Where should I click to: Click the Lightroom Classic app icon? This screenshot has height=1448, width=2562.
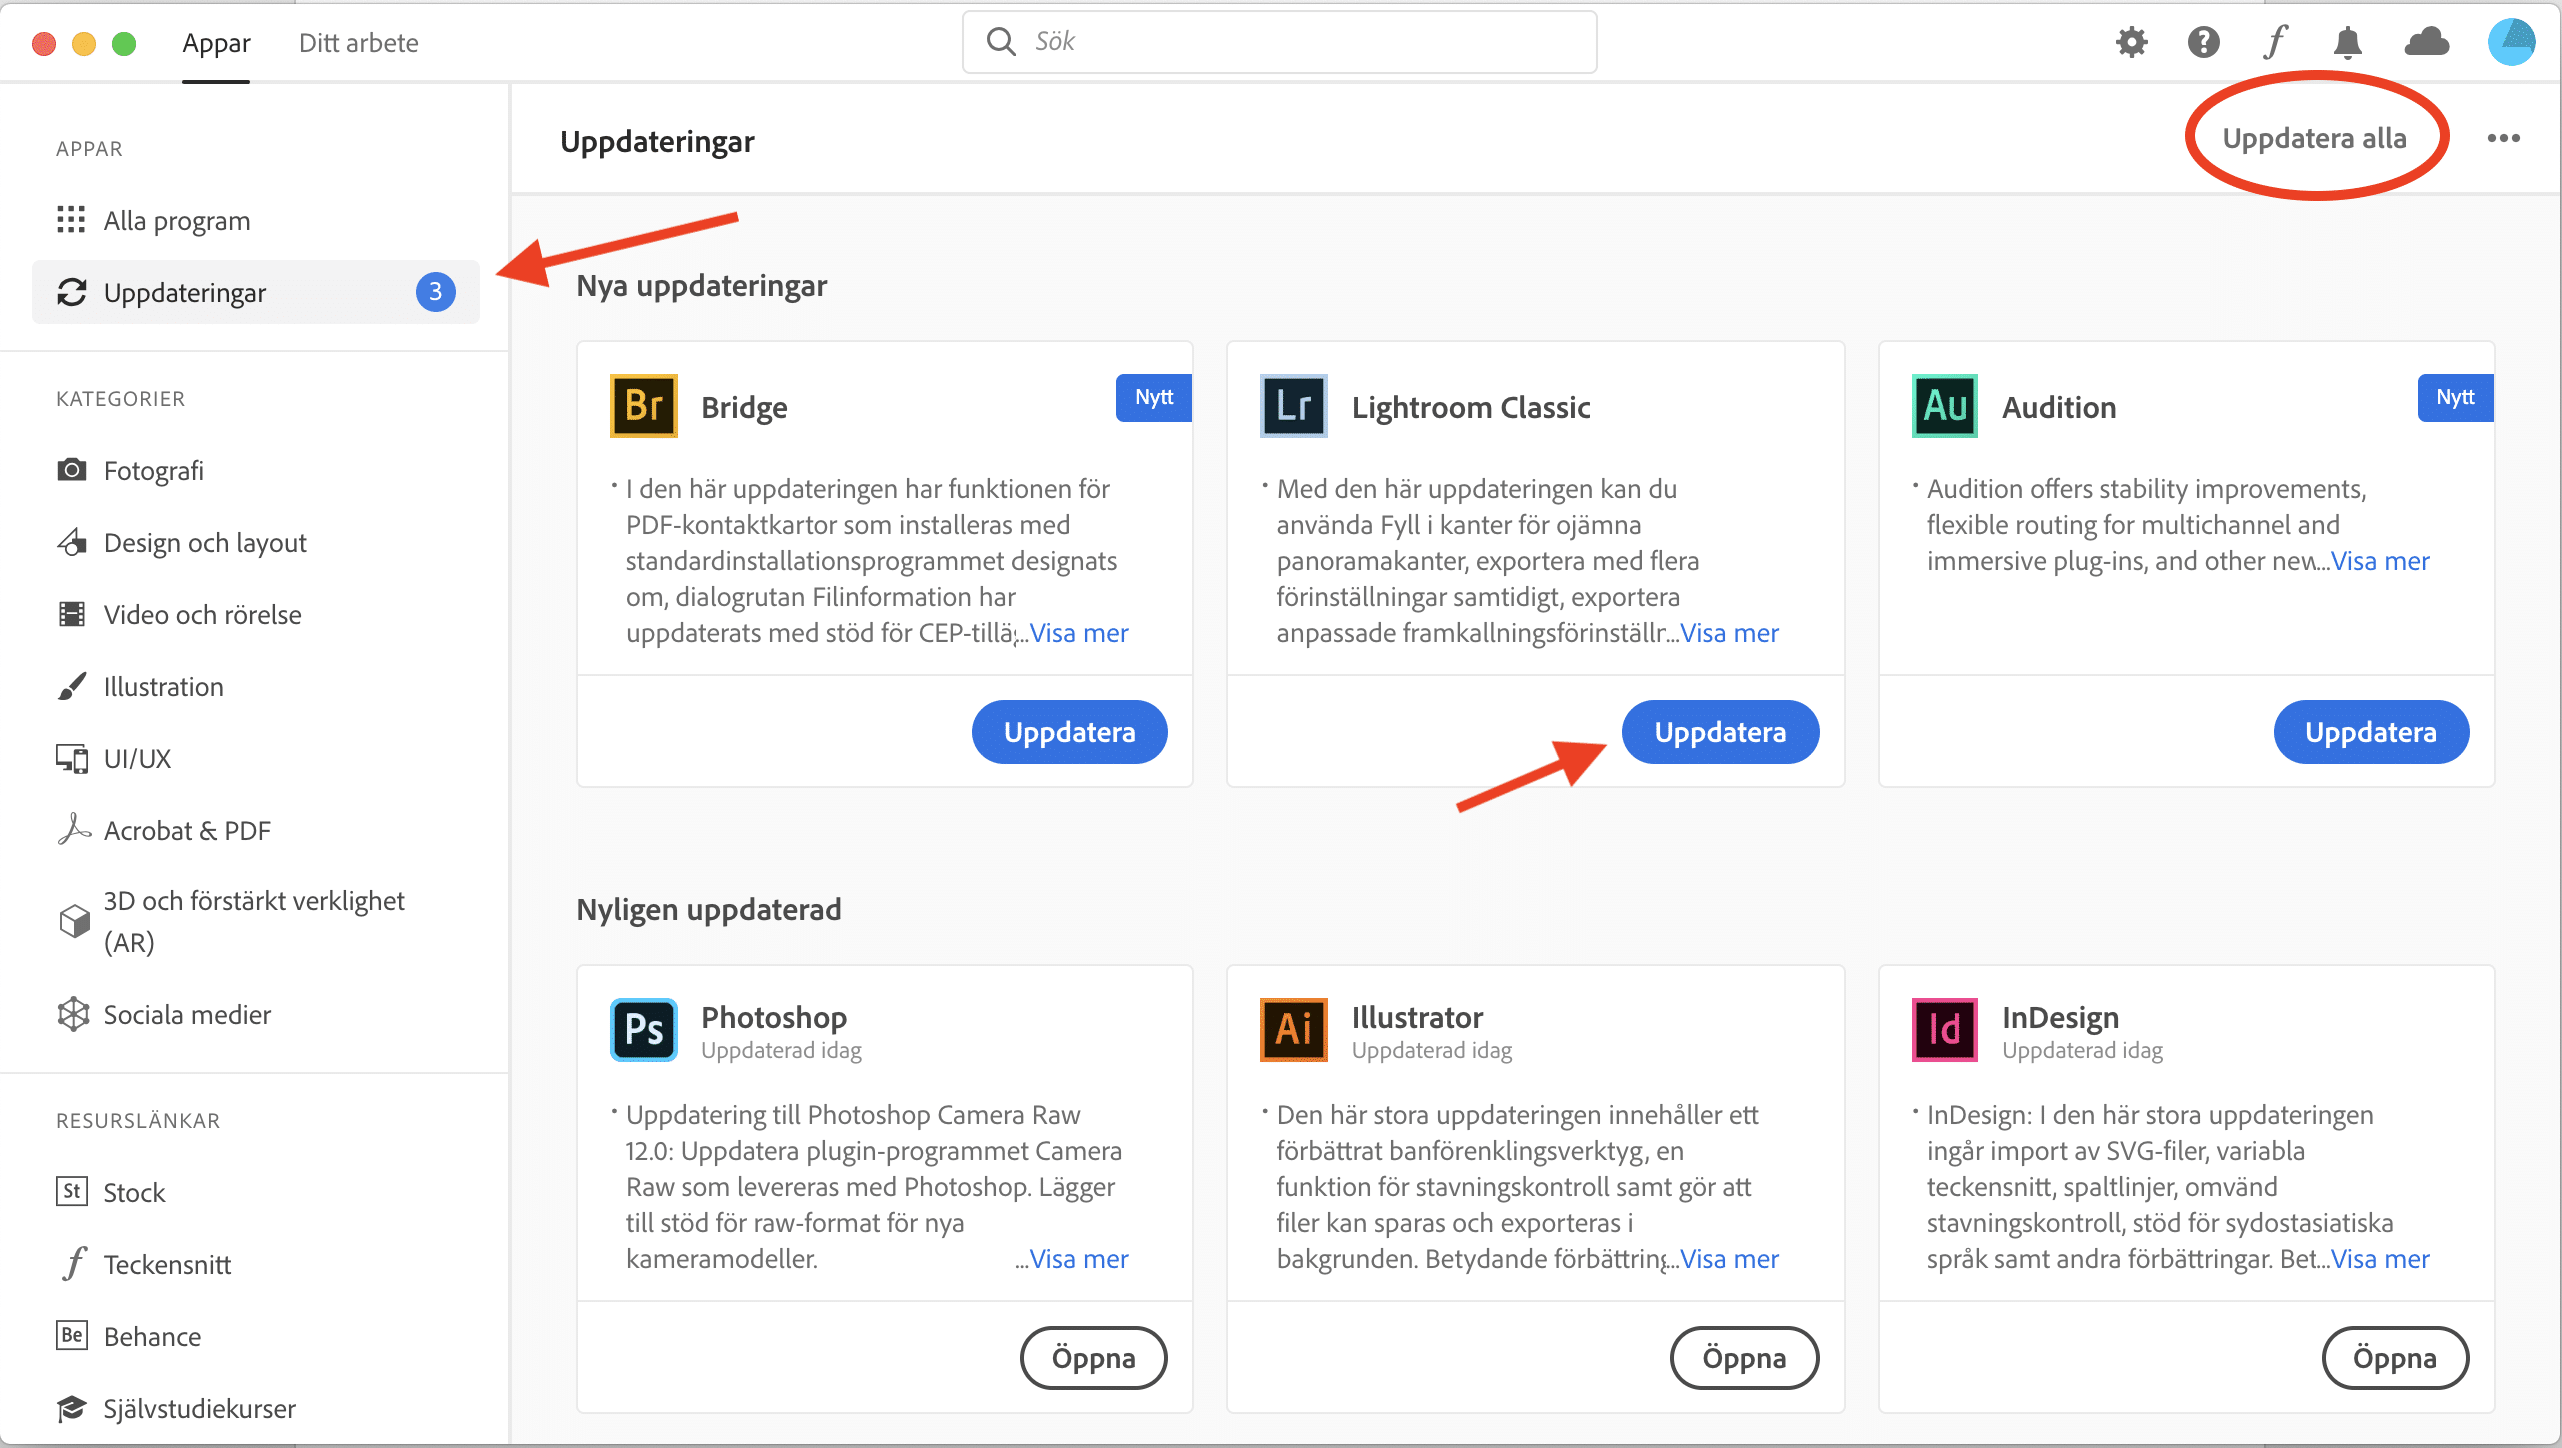point(1294,406)
